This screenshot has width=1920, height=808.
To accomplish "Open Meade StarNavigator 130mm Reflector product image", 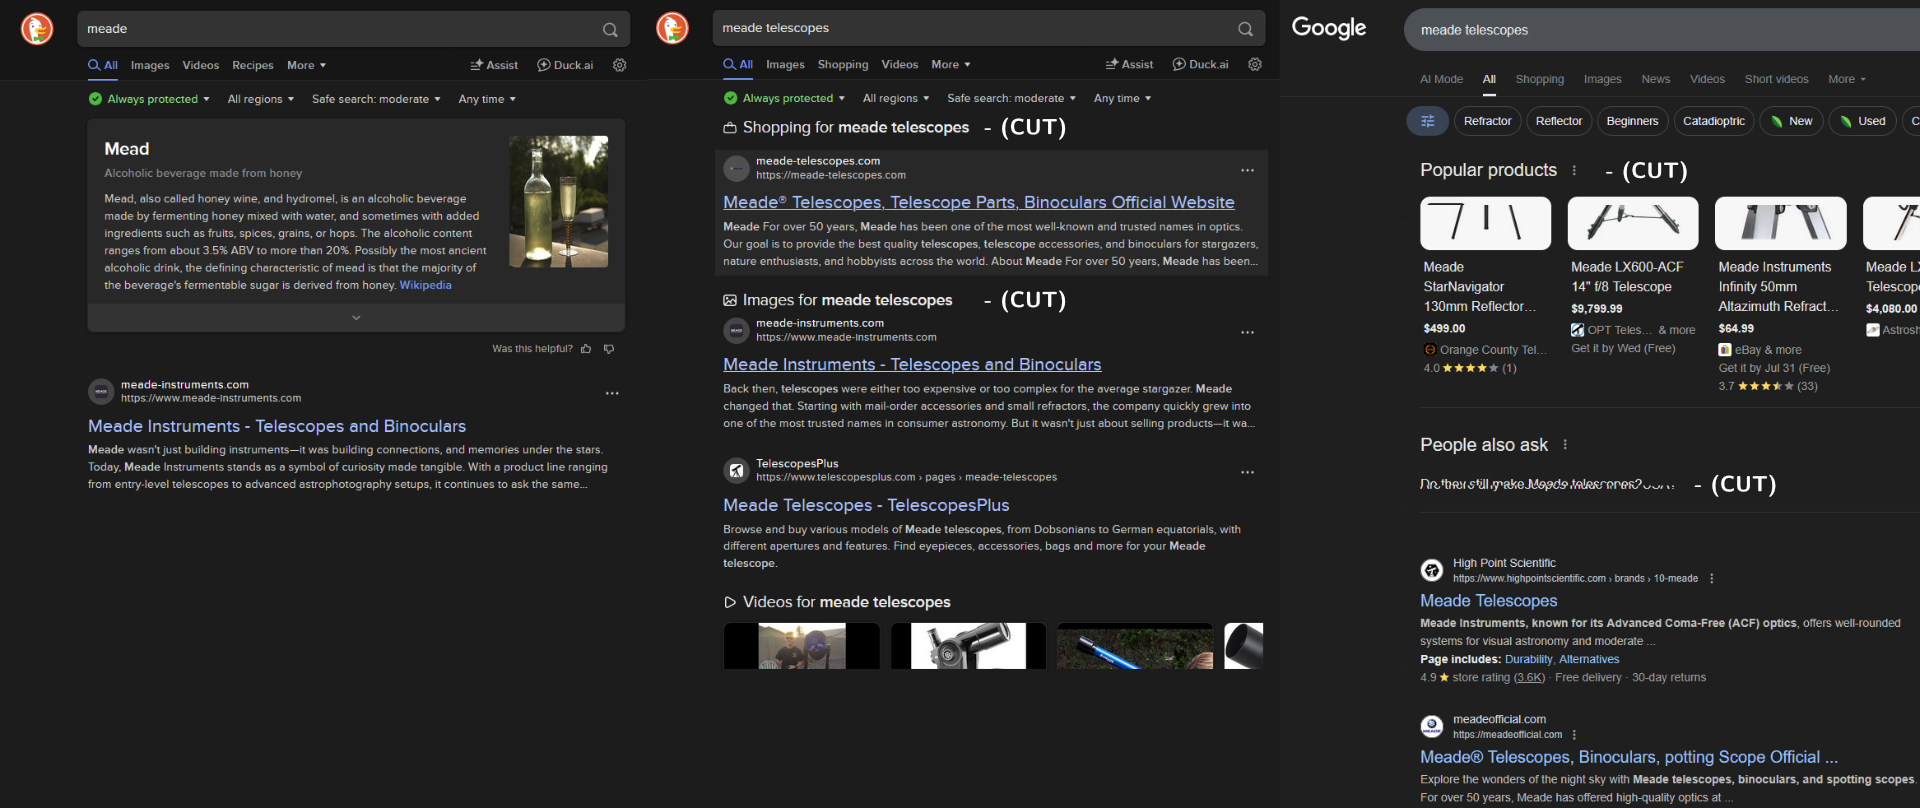I will (x=1485, y=223).
